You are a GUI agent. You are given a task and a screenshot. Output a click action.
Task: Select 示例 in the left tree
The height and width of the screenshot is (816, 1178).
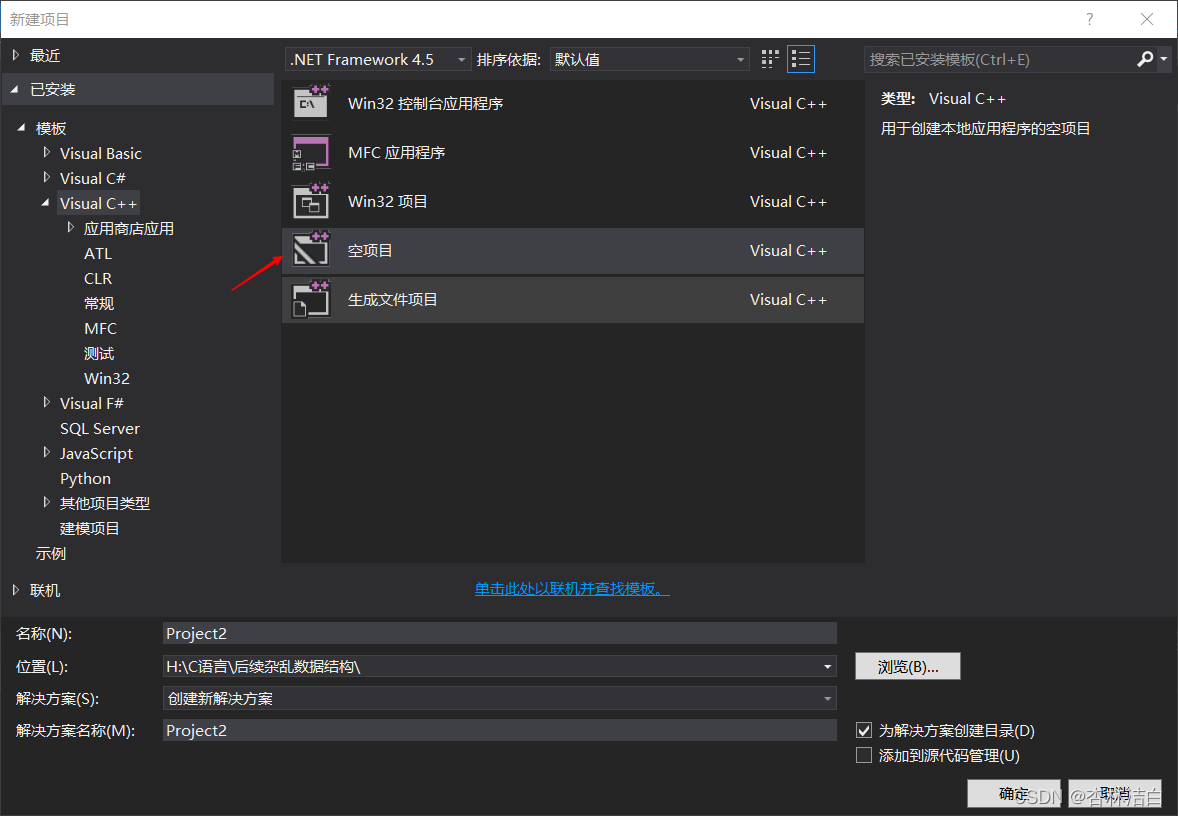click(50, 554)
